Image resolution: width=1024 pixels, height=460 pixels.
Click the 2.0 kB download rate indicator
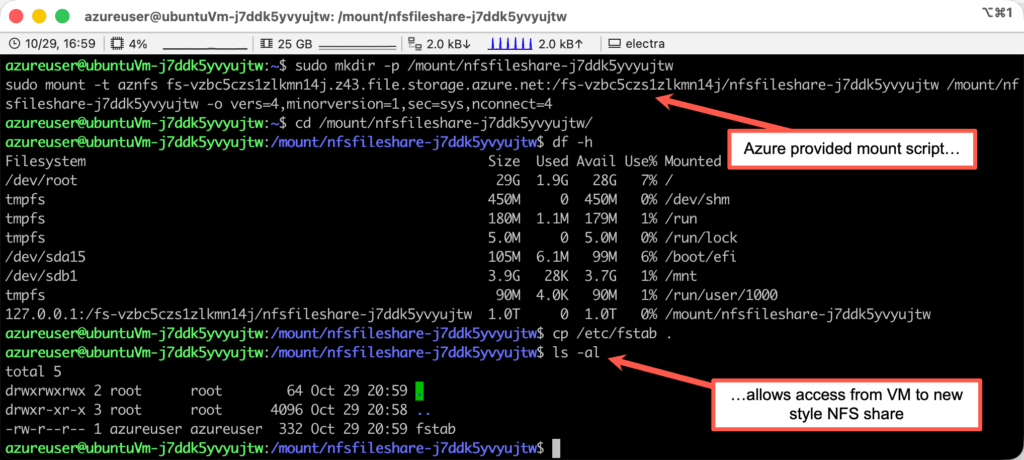pyautogui.click(x=448, y=44)
